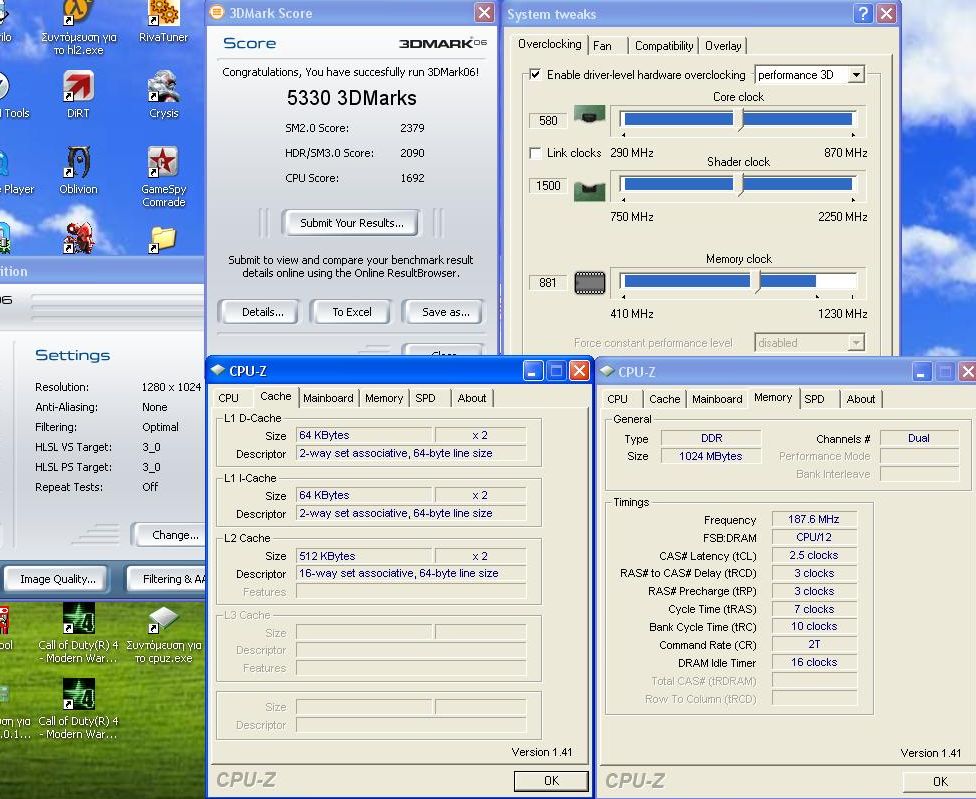Image resolution: width=976 pixels, height=799 pixels.
Task: Open the Crysis desktop shortcut
Action: coord(164,95)
